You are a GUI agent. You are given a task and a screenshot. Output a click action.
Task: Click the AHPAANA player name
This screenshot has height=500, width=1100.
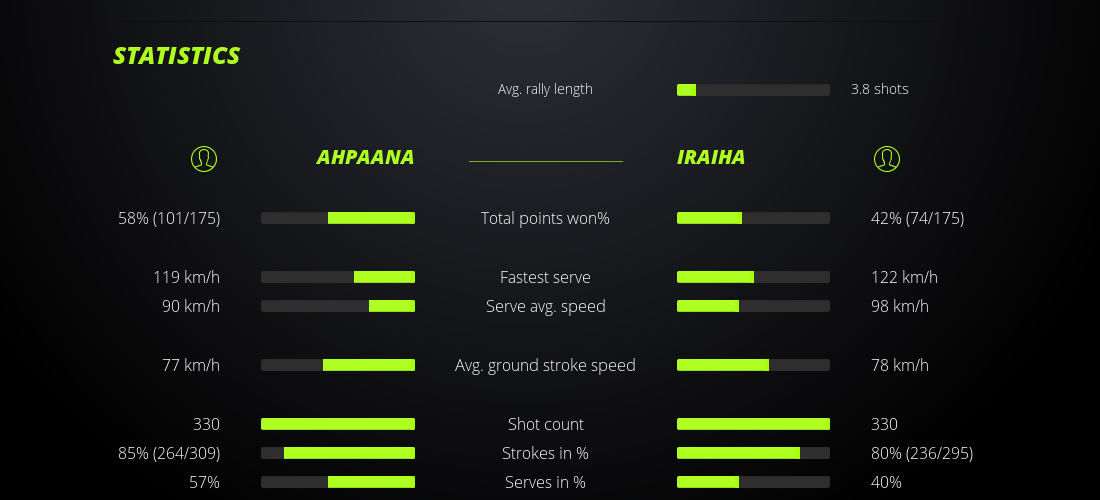point(365,157)
